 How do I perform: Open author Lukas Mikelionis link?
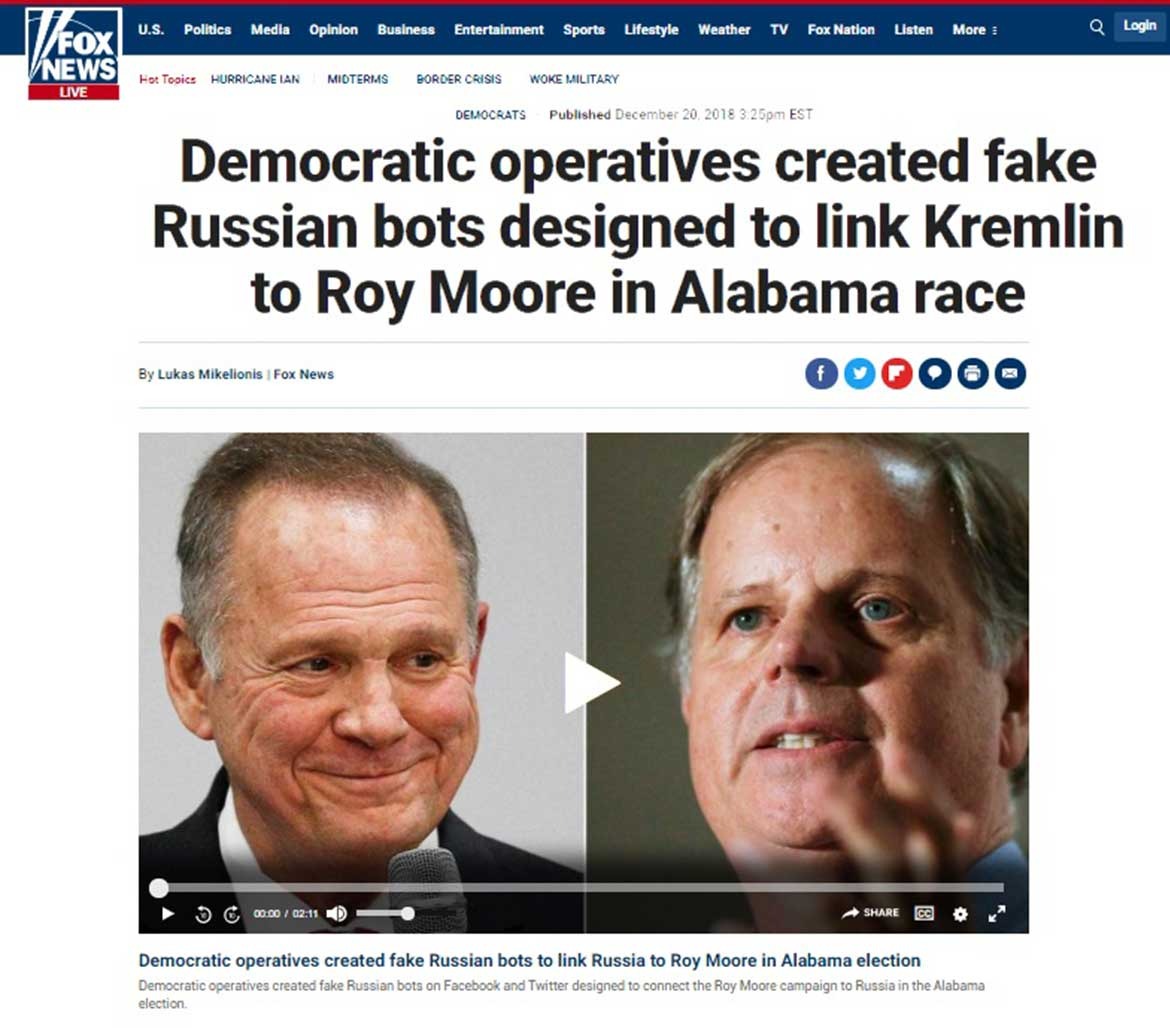click(210, 374)
